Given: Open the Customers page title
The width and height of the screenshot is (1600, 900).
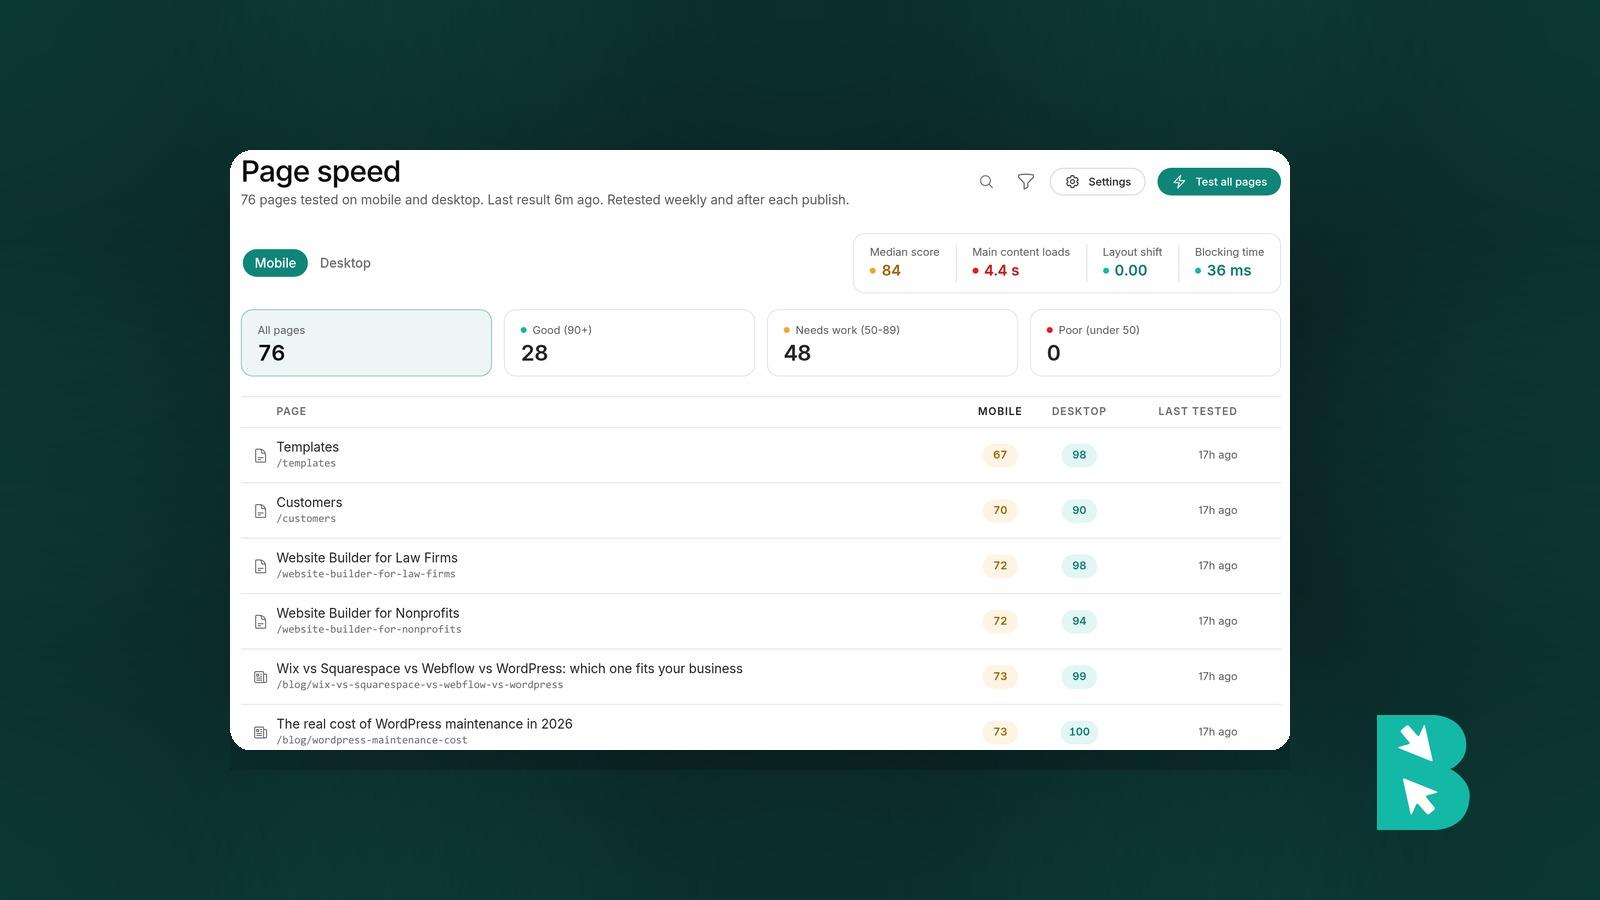Looking at the screenshot, I should [309, 502].
